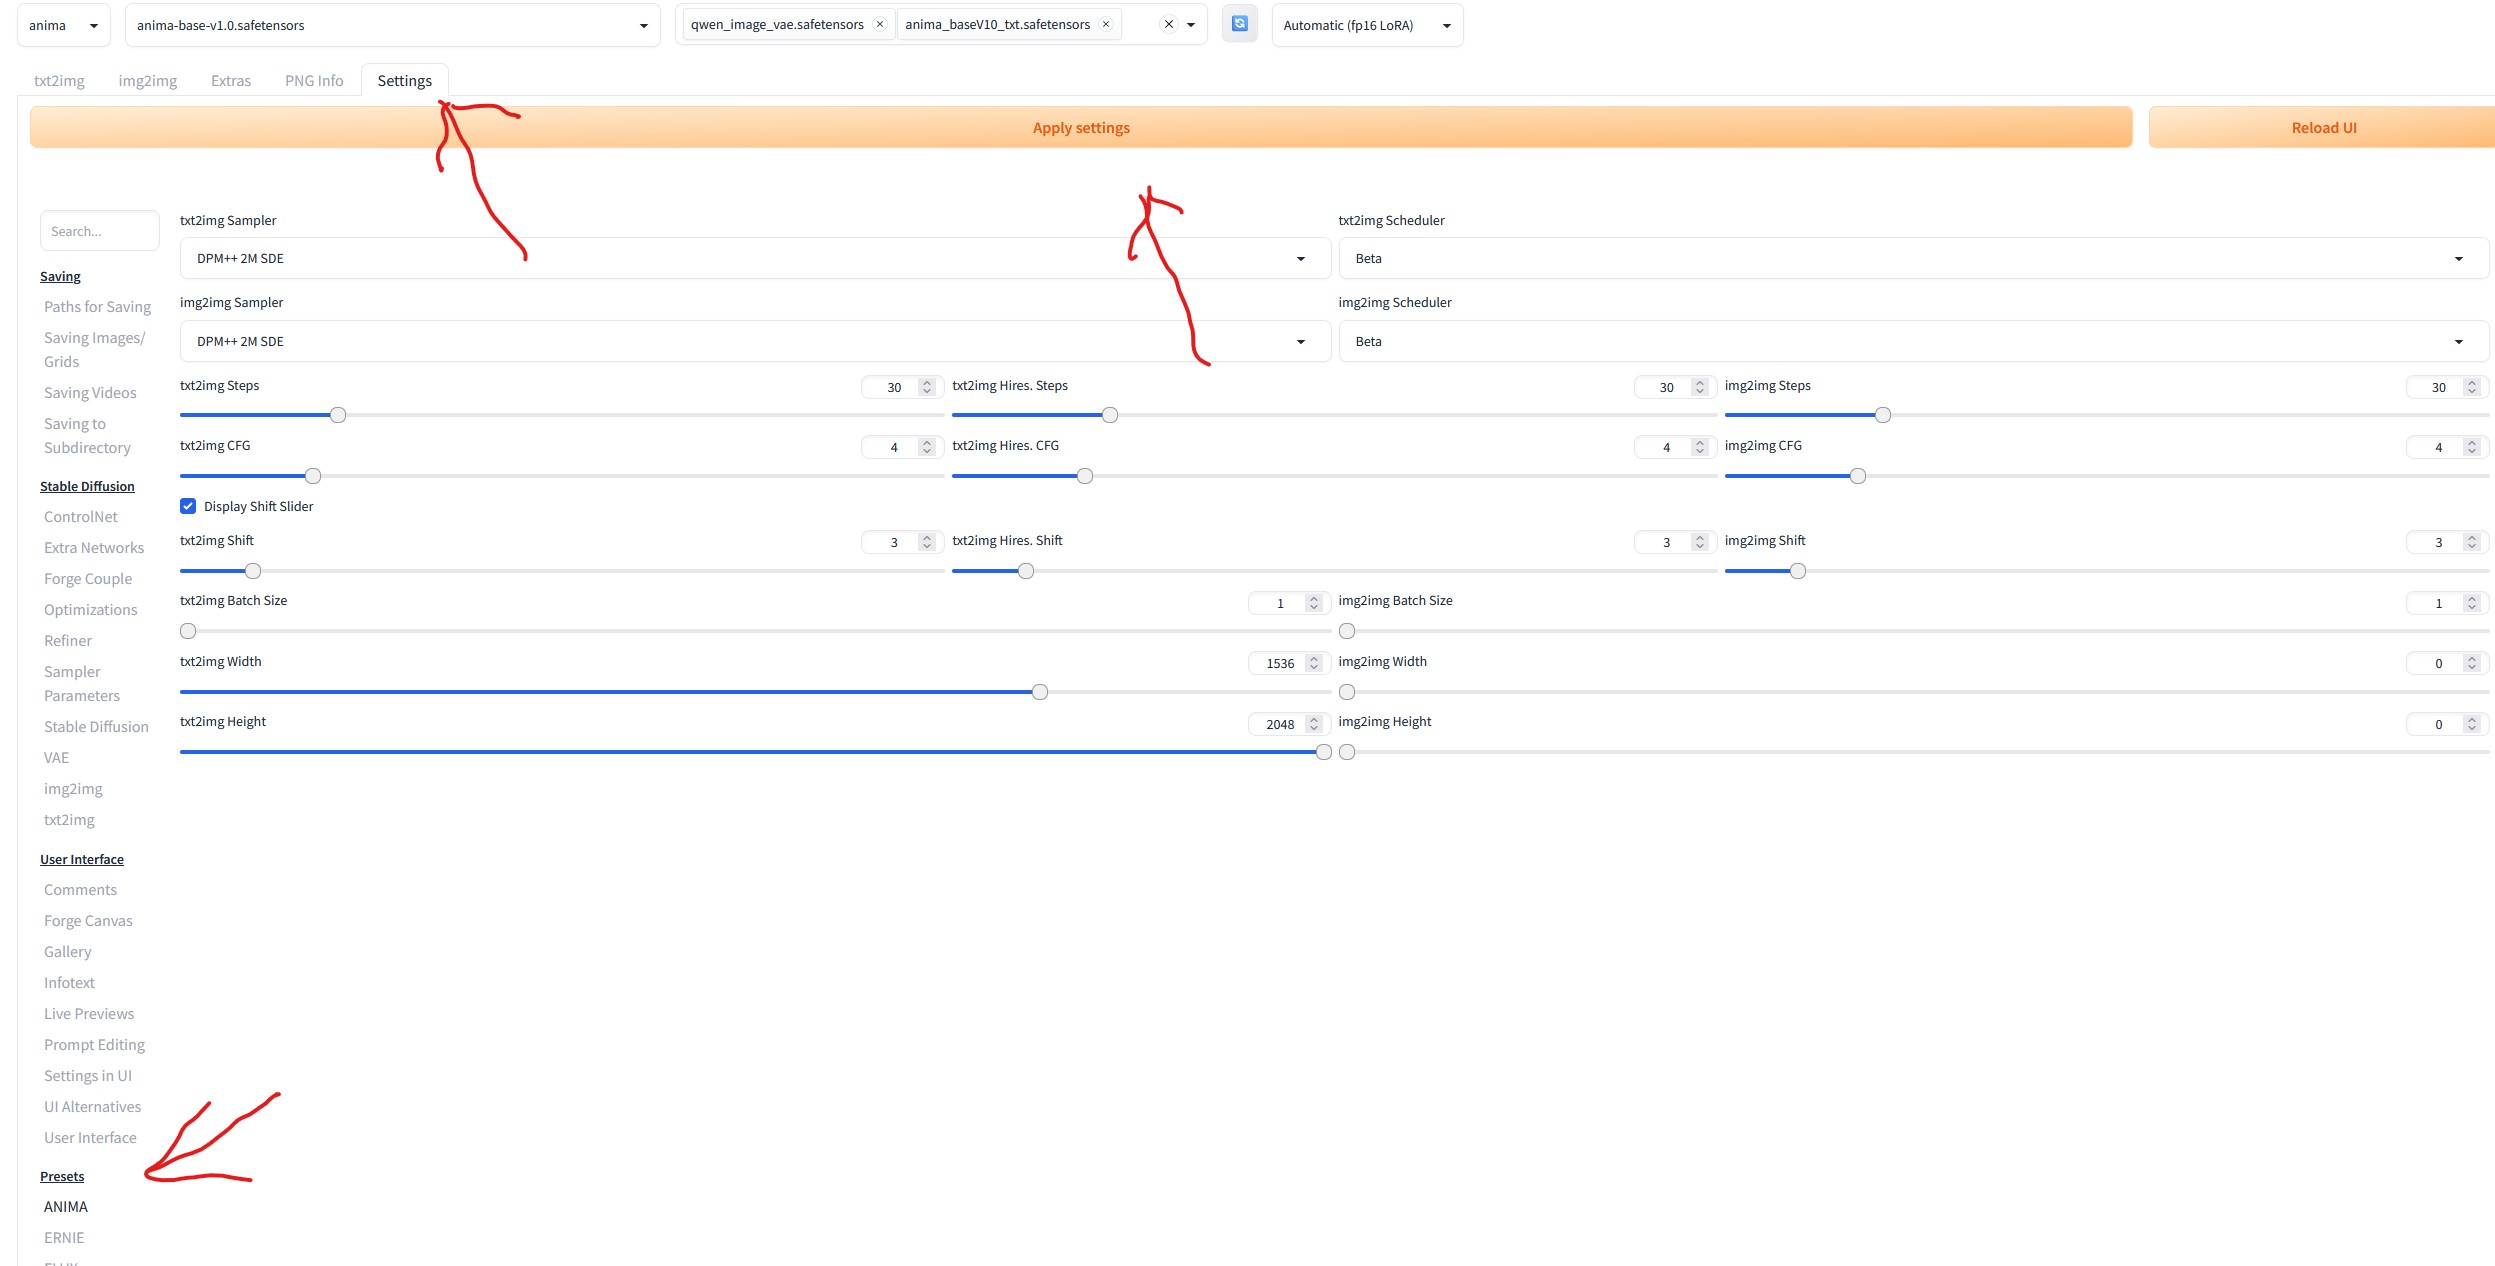The height and width of the screenshot is (1266, 2495).
Task: Click the img2img Height number field
Action: (2446, 724)
